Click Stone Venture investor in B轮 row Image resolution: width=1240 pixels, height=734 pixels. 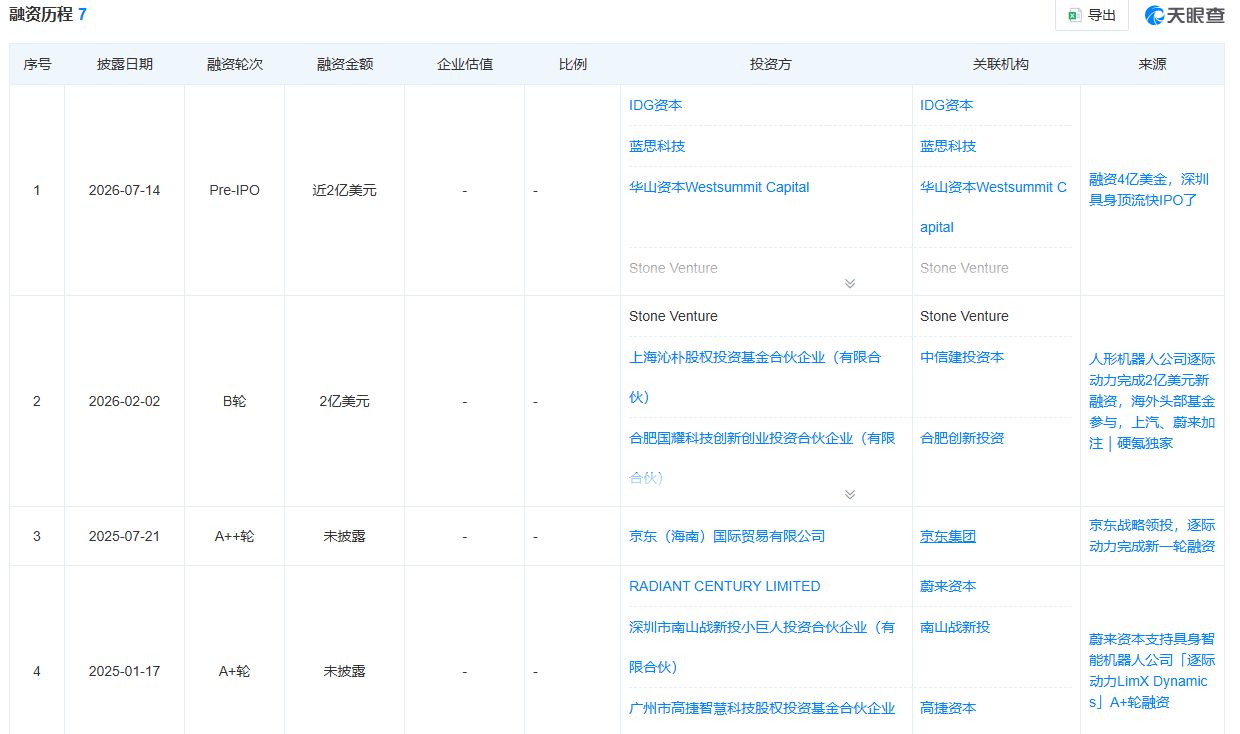point(673,316)
